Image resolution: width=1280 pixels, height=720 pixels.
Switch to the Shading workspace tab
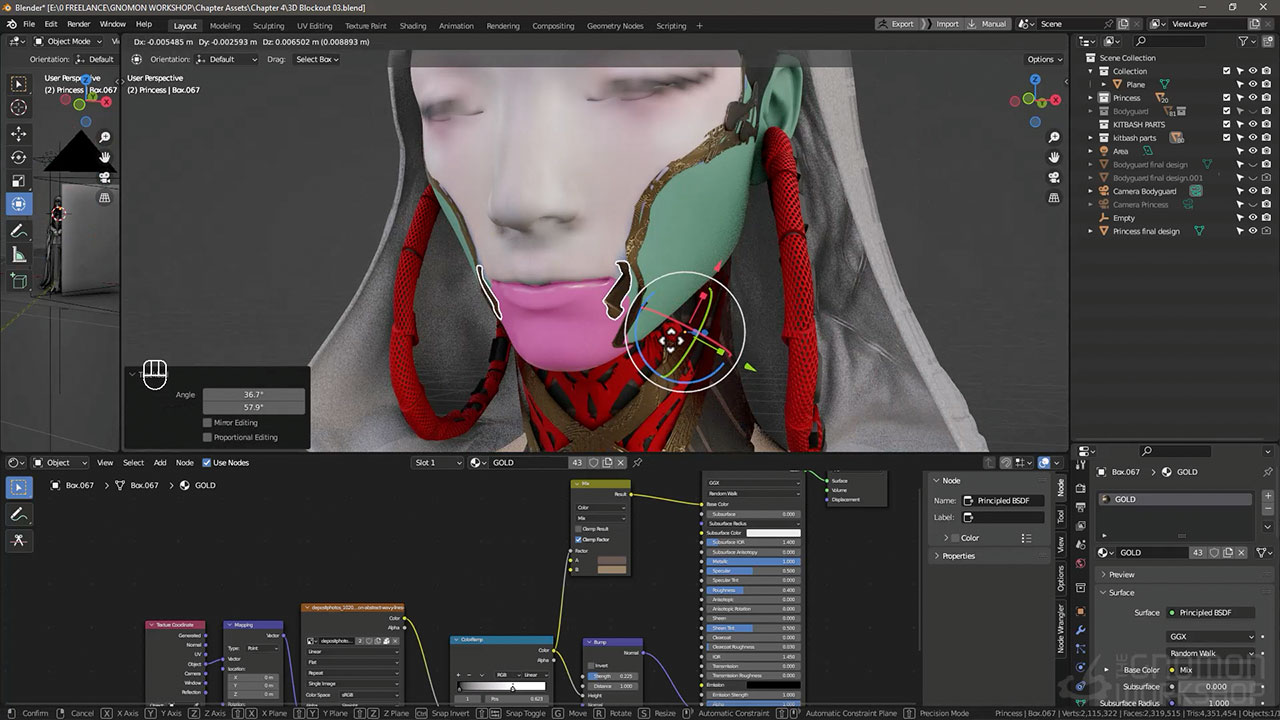pyautogui.click(x=412, y=26)
